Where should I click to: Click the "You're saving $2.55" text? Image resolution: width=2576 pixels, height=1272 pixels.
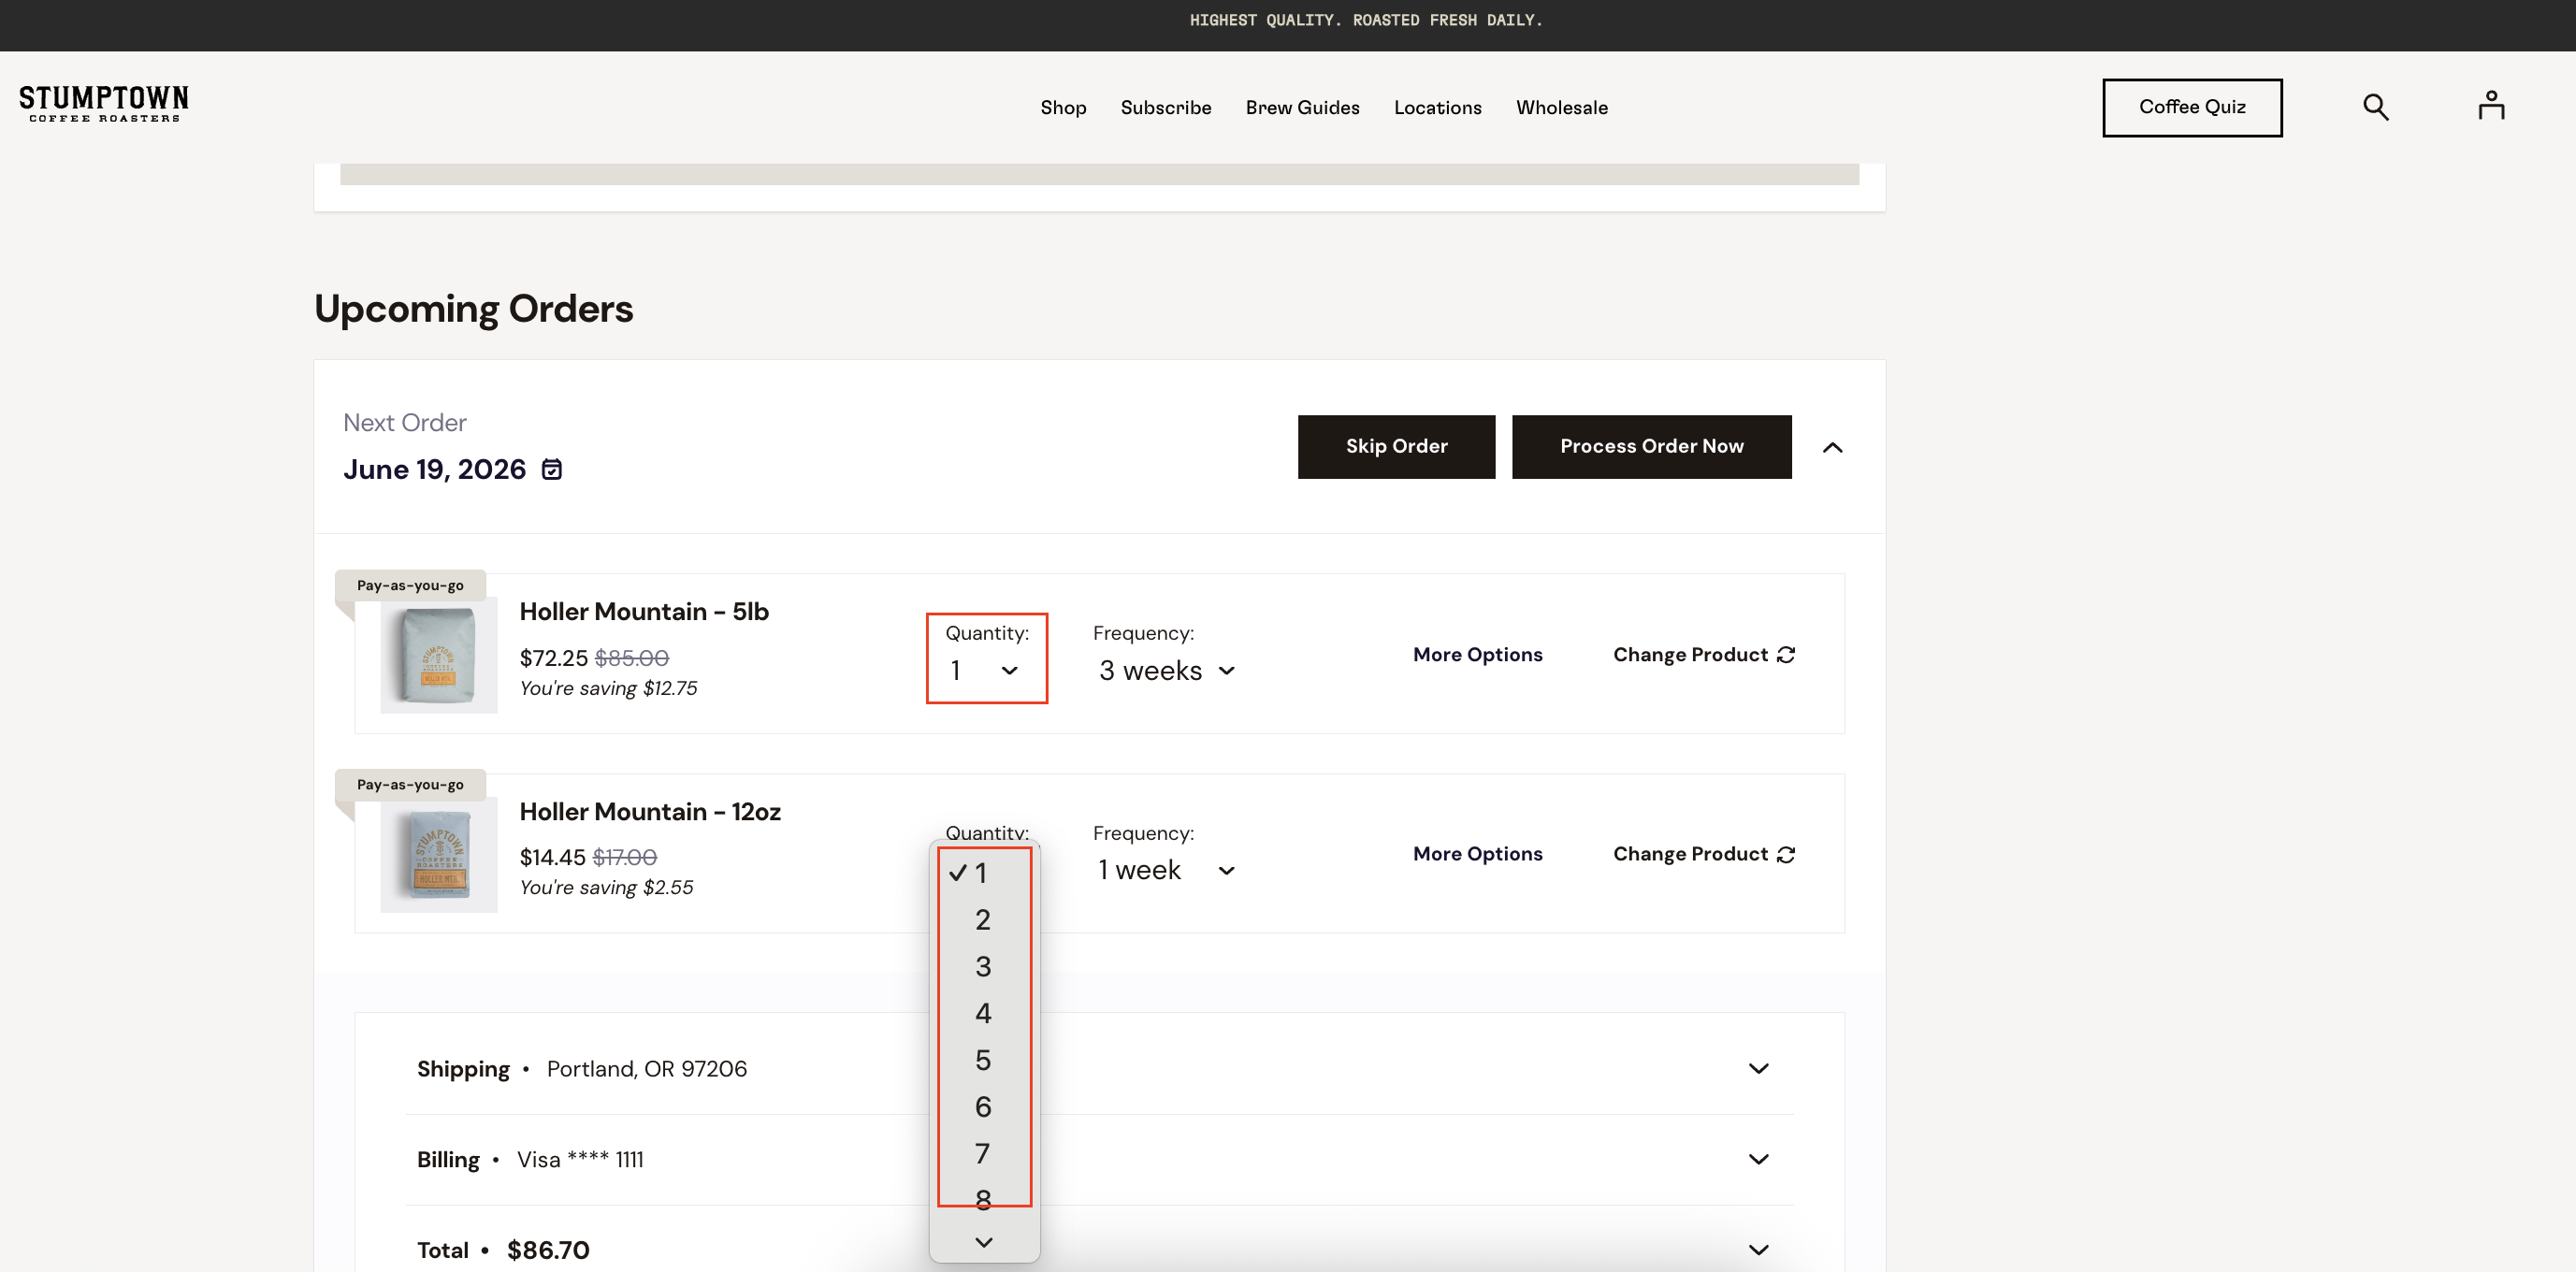tap(606, 887)
